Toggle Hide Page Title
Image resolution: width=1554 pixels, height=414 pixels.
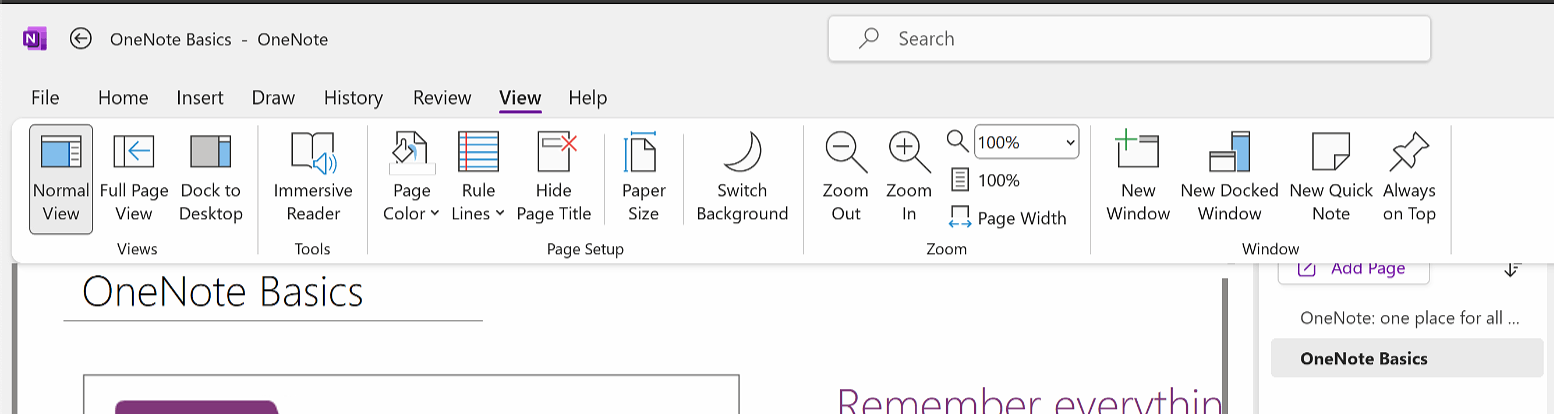554,178
